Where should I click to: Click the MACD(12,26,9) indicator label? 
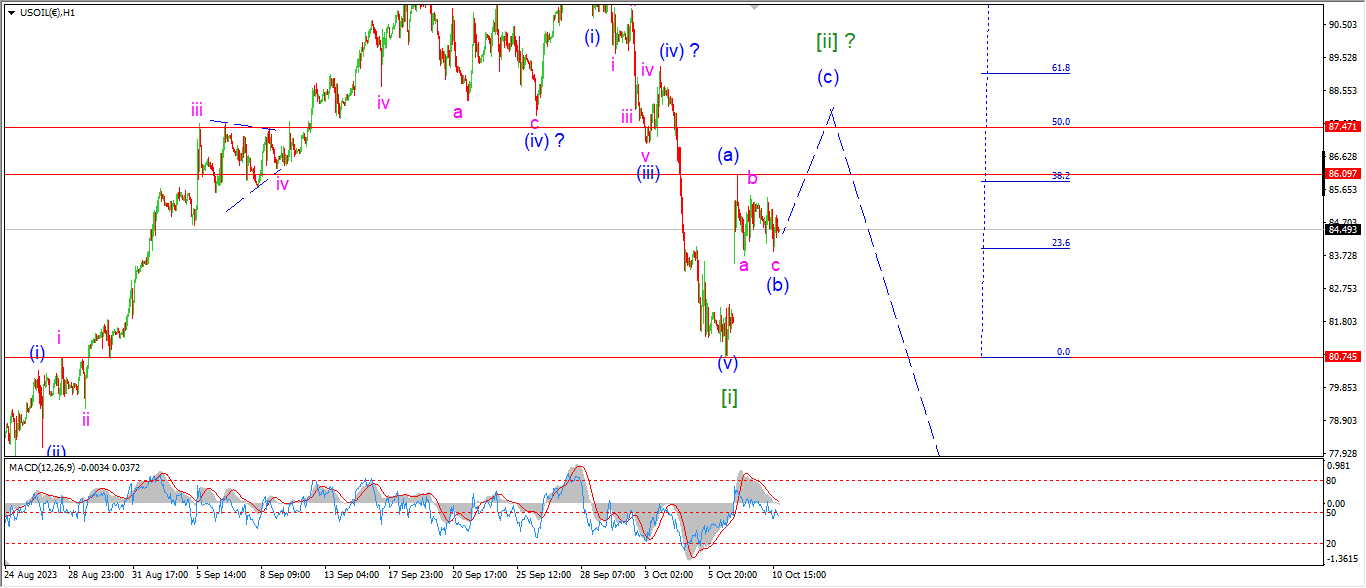pos(40,467)
